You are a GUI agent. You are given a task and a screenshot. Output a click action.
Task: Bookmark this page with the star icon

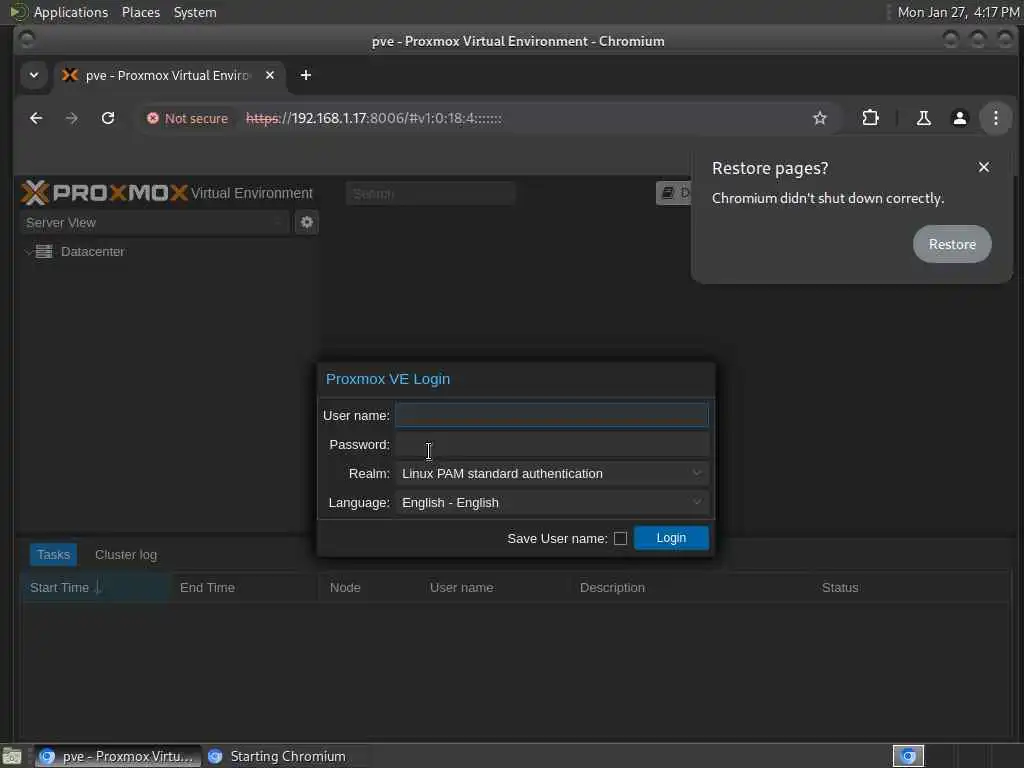820,118
